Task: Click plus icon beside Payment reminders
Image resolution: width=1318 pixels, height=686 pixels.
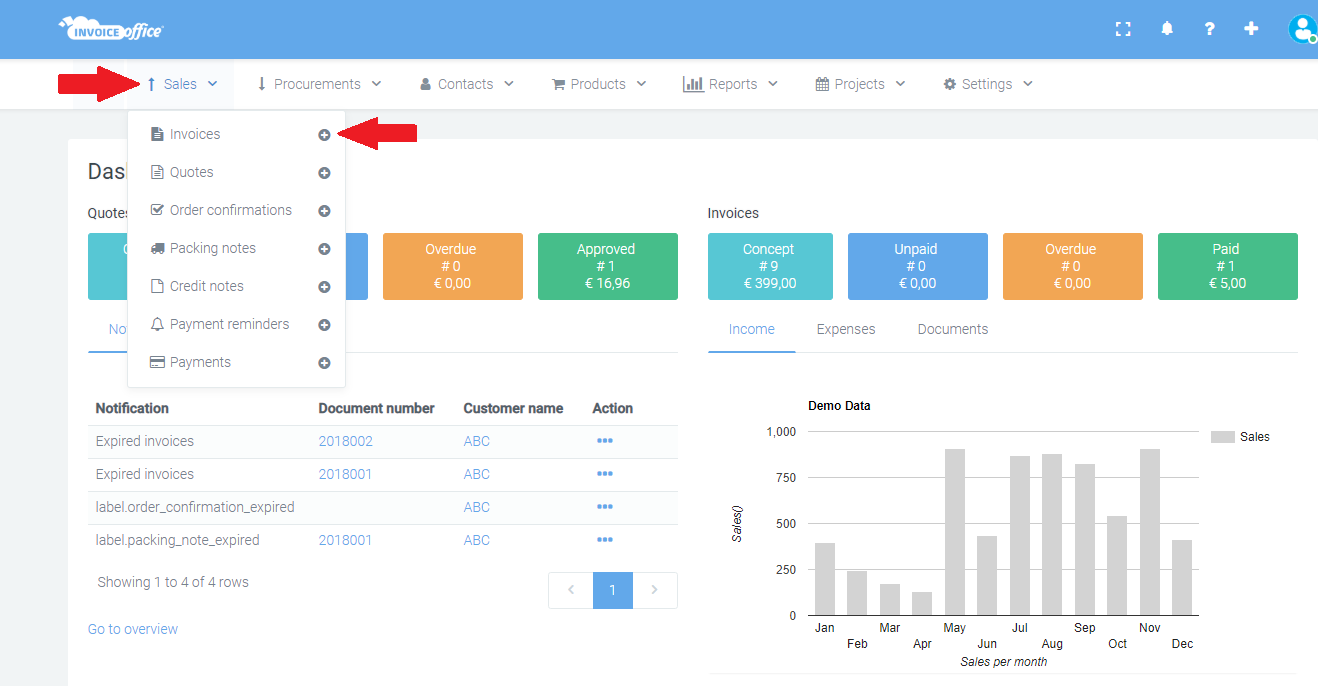Action: tap(324, 325)
